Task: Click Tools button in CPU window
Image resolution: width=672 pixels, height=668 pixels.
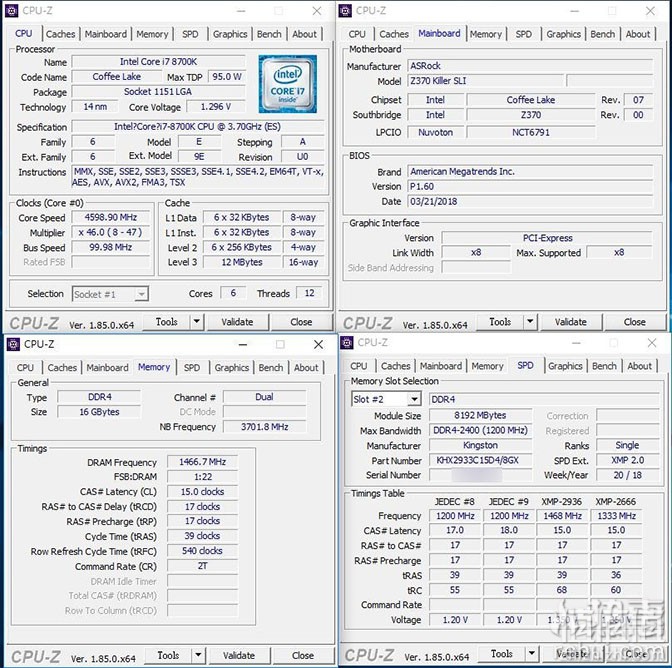Action: 166,322
